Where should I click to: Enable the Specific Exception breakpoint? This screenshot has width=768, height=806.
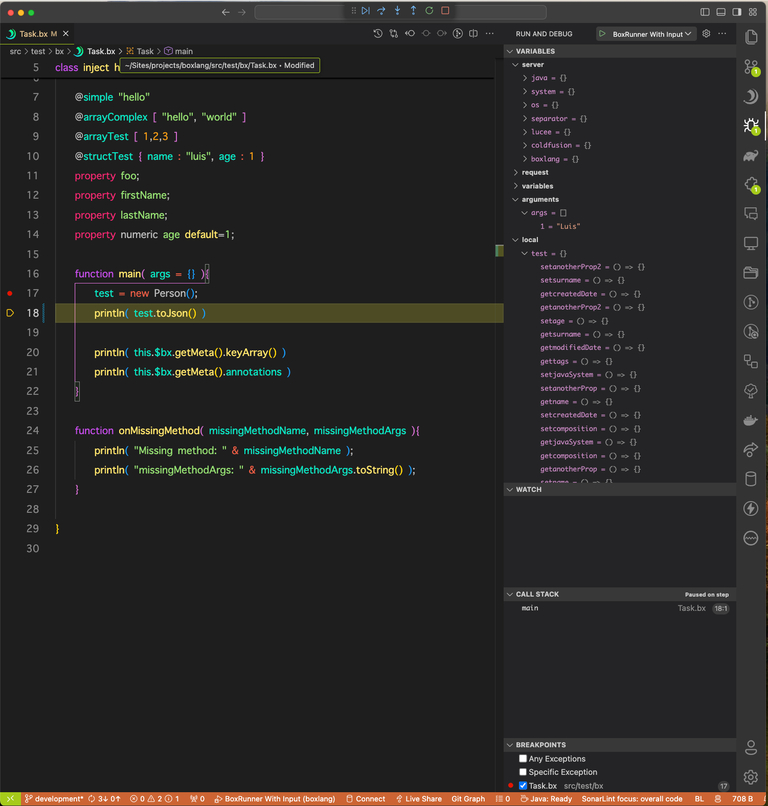tap(523, 772)
